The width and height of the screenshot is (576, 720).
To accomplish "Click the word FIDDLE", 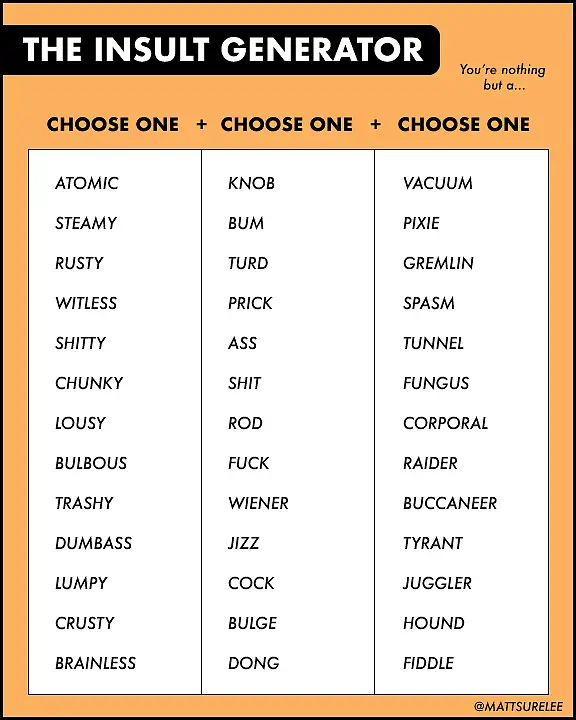I will pyautogui.click(x=429, y=663).
